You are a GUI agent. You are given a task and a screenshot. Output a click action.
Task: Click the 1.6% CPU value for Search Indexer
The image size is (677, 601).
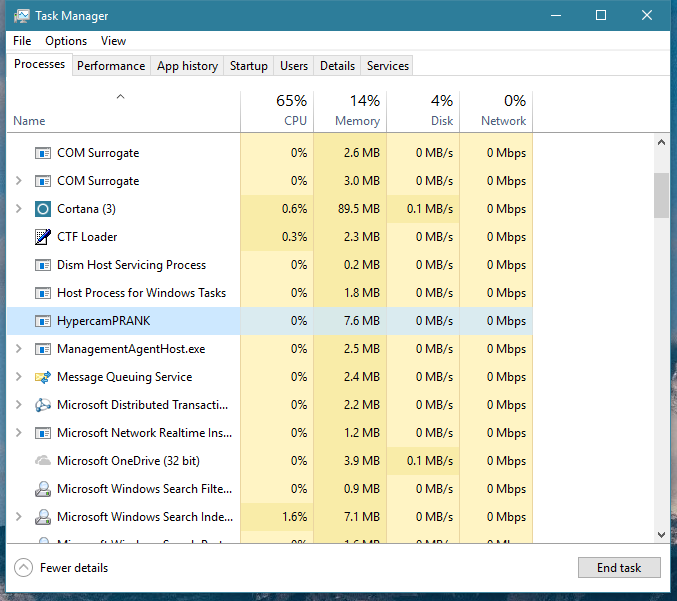pyautogui.click(x=294, y=517)
